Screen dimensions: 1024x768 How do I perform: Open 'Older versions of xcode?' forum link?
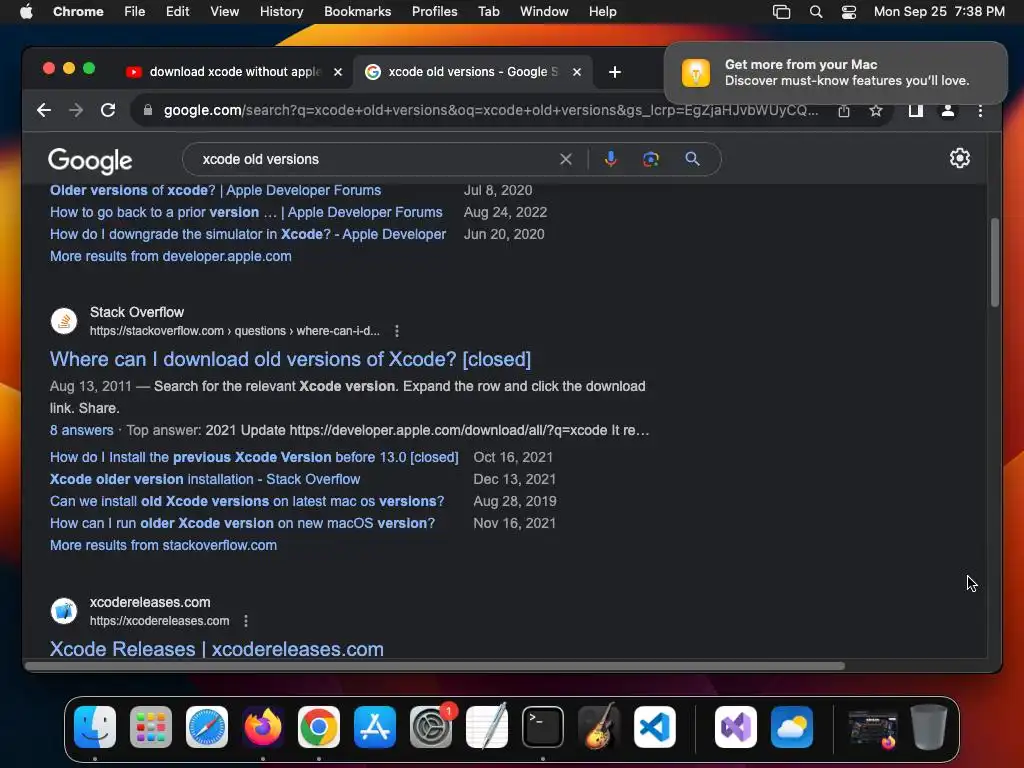coord(216,191)
